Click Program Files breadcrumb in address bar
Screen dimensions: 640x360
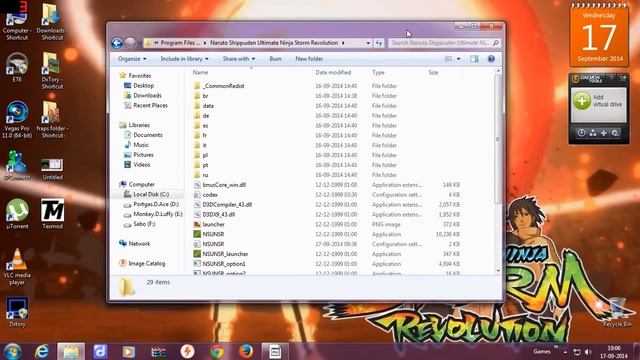180,43
